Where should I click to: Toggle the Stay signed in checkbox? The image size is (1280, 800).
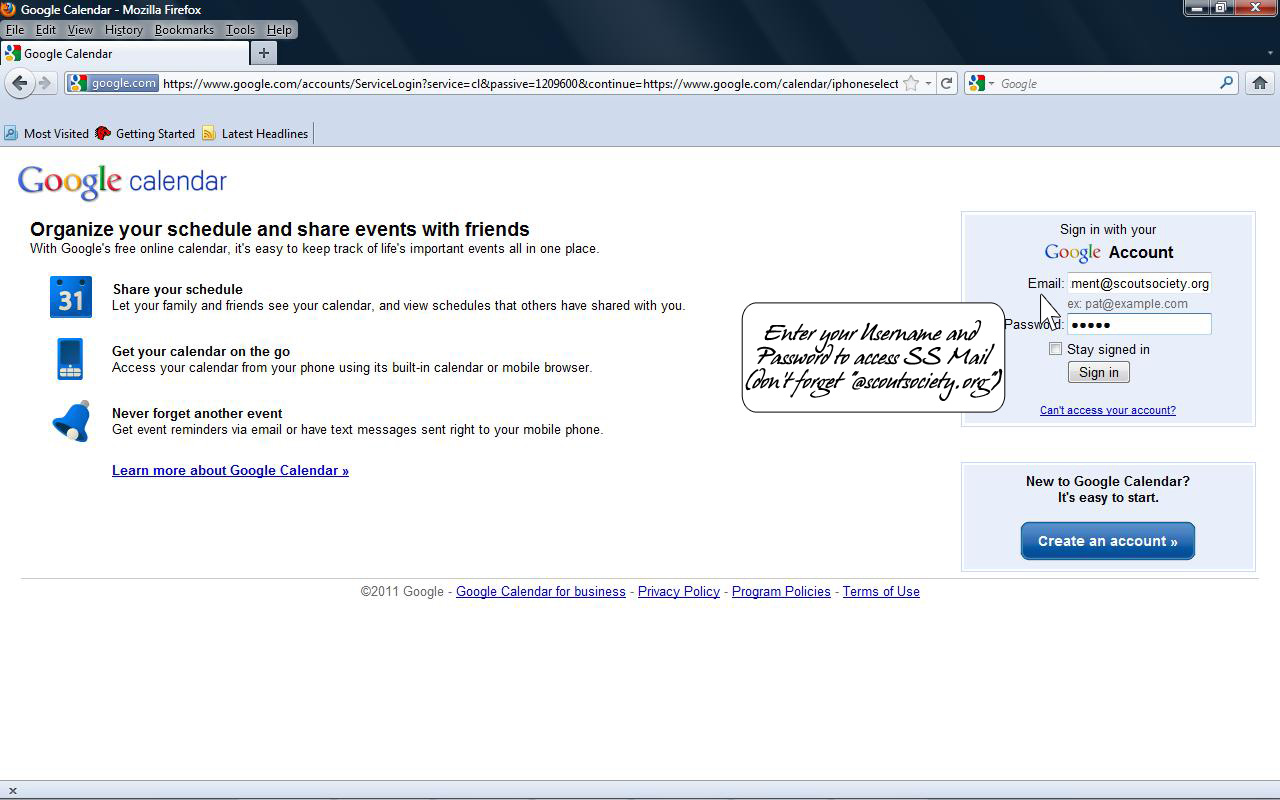coord(1055,349)
